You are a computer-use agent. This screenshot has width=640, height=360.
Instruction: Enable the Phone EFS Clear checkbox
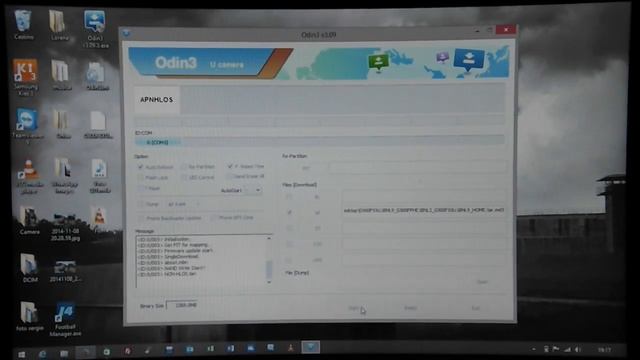213,218
